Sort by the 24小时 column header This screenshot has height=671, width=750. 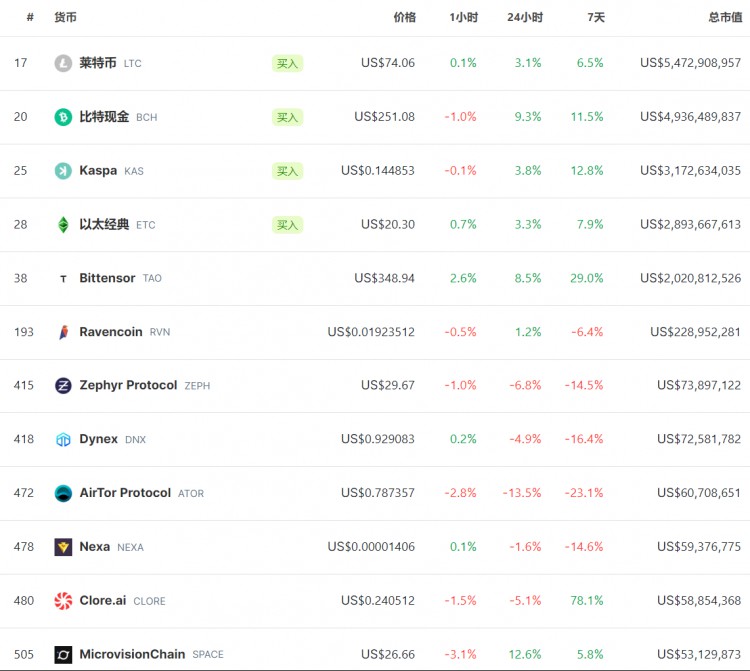[524, 17]
